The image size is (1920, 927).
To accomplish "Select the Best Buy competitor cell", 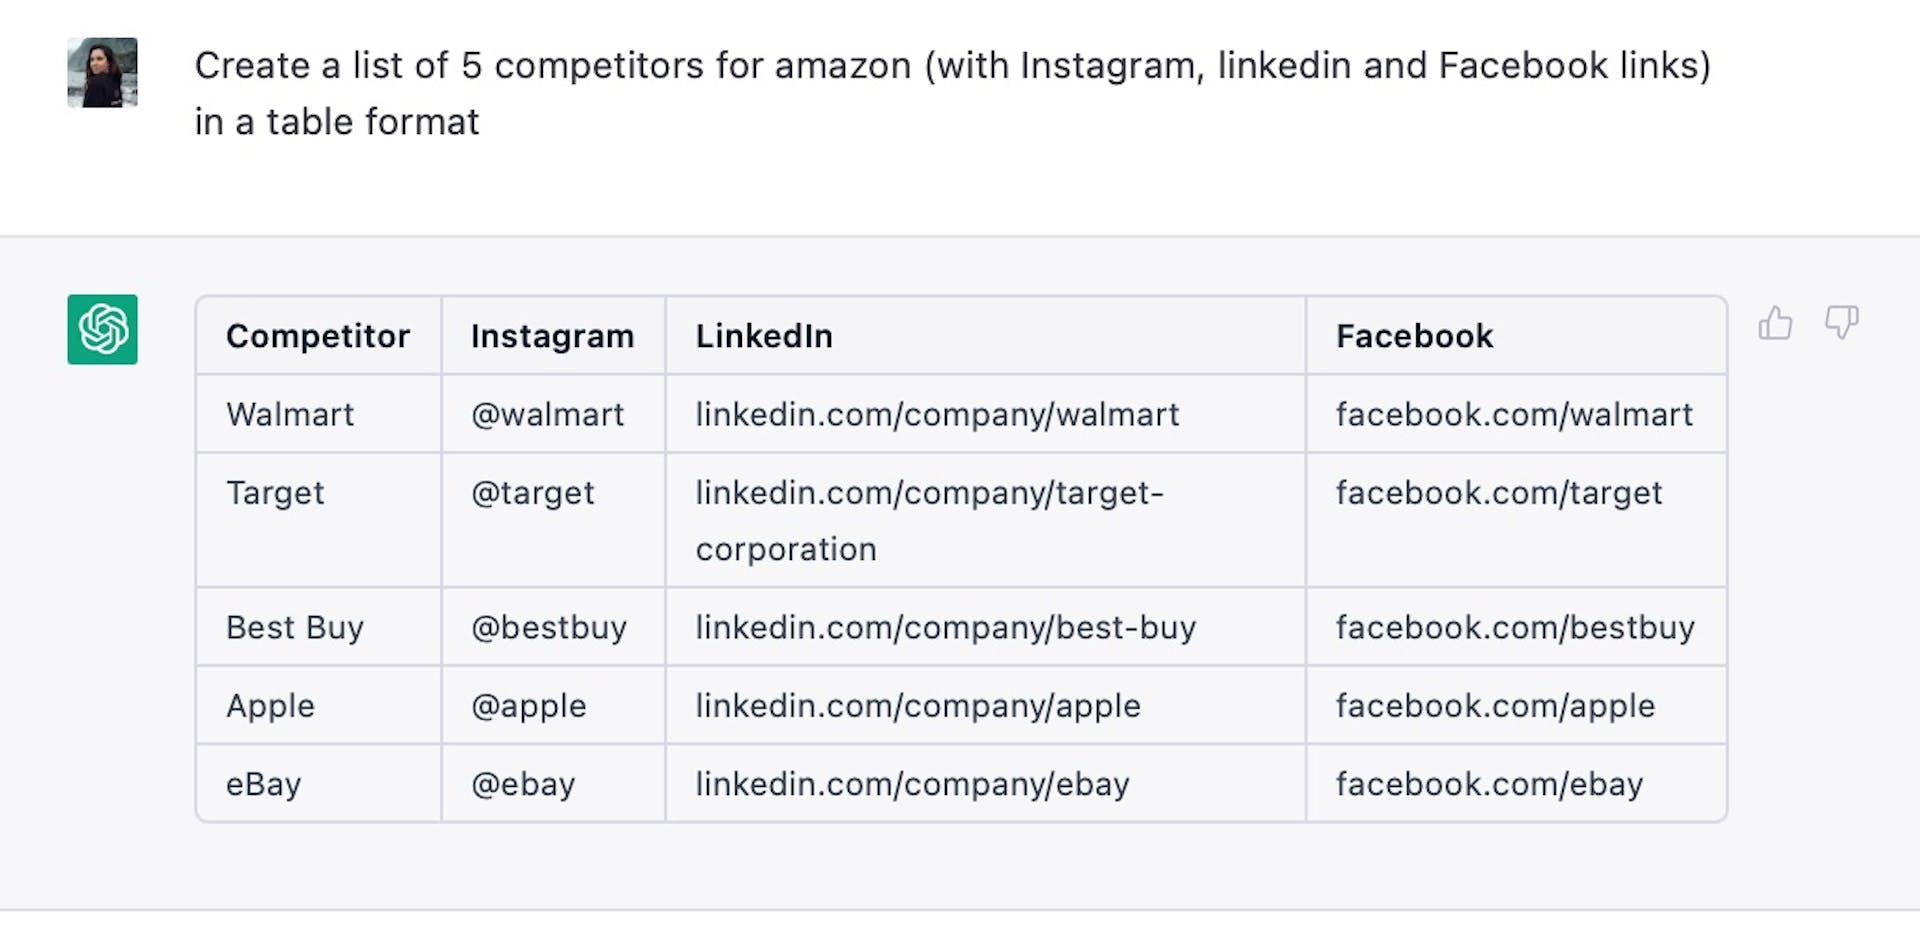I will (295, 627).
